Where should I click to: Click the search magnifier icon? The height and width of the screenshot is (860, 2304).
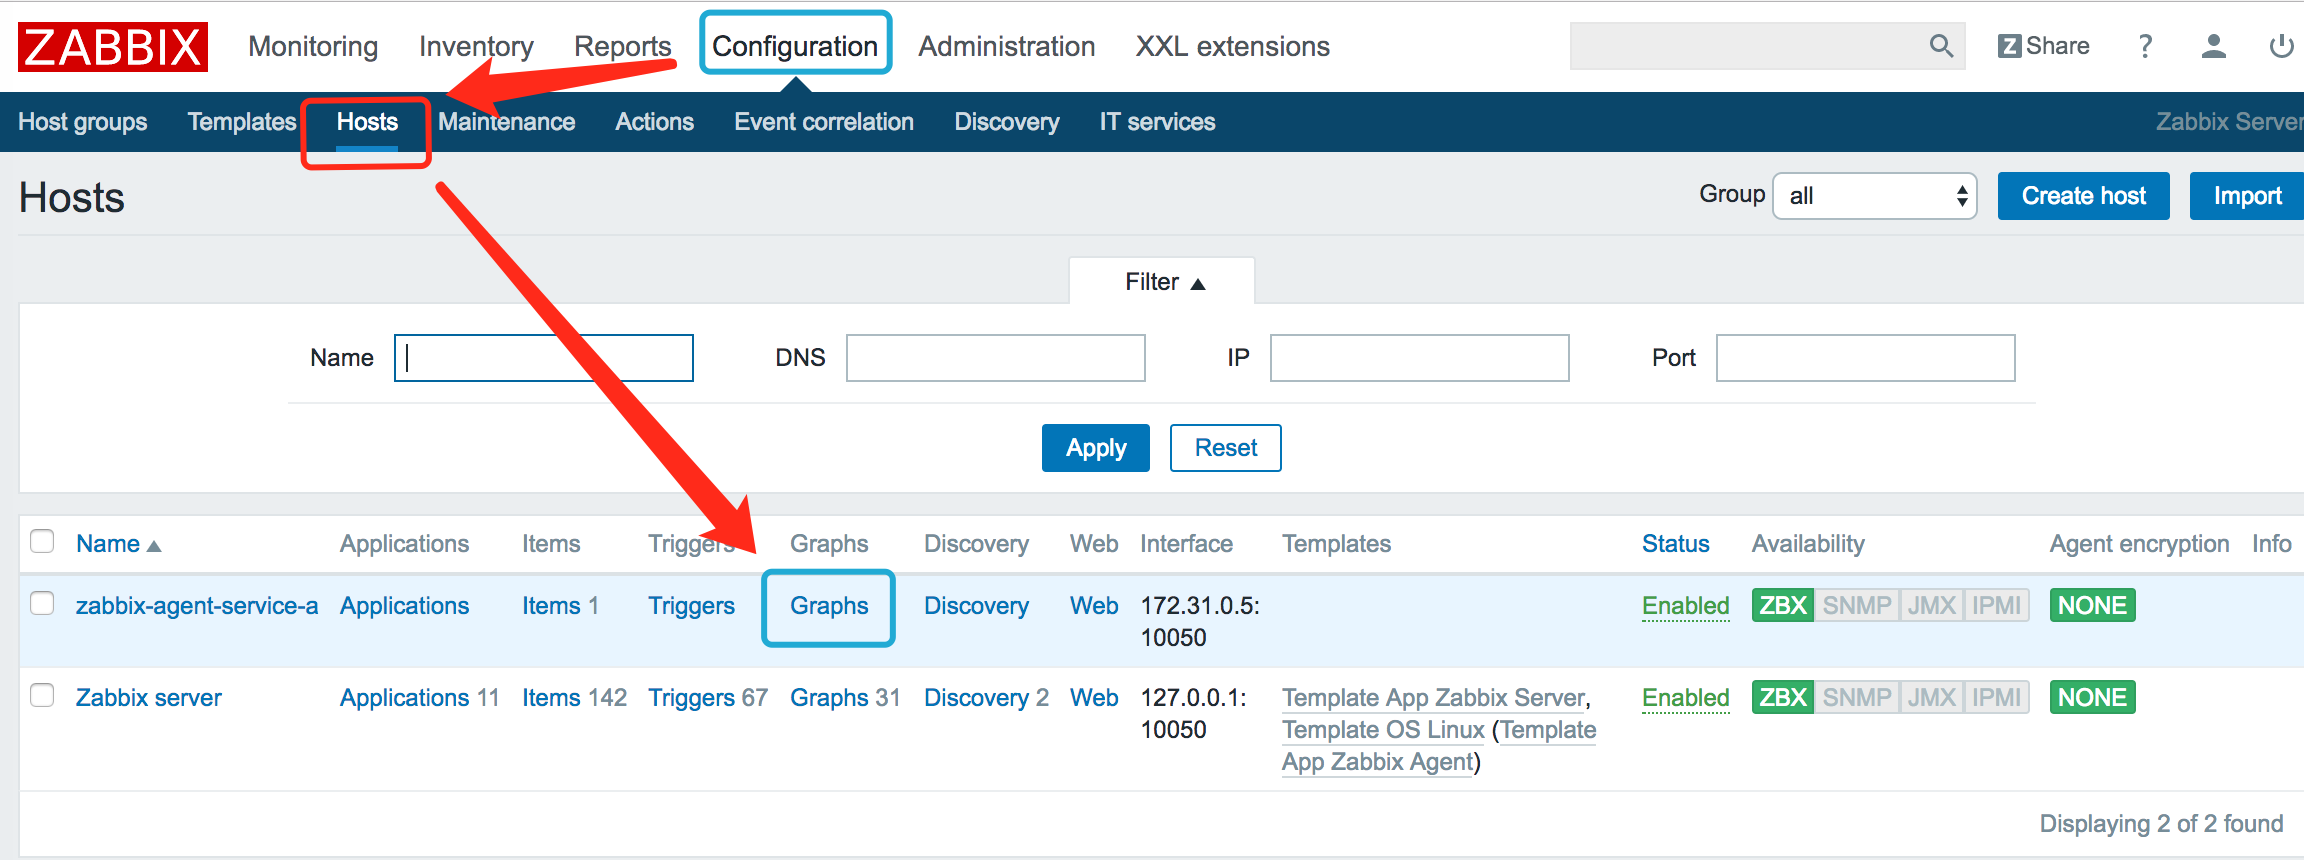click(1941, 46)
